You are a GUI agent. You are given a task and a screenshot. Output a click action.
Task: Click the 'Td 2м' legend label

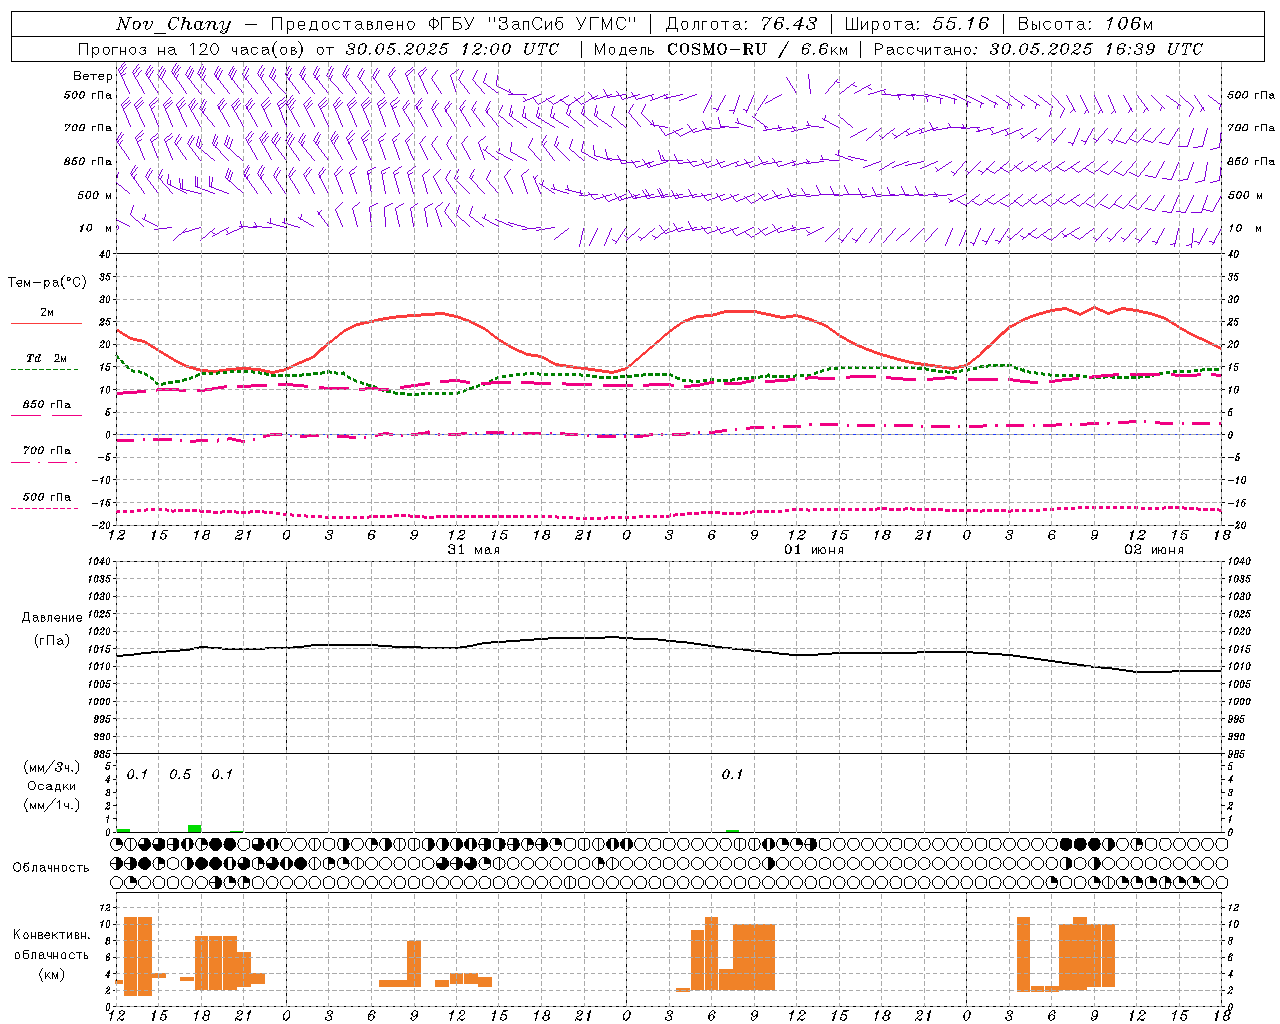pos(47,358)
